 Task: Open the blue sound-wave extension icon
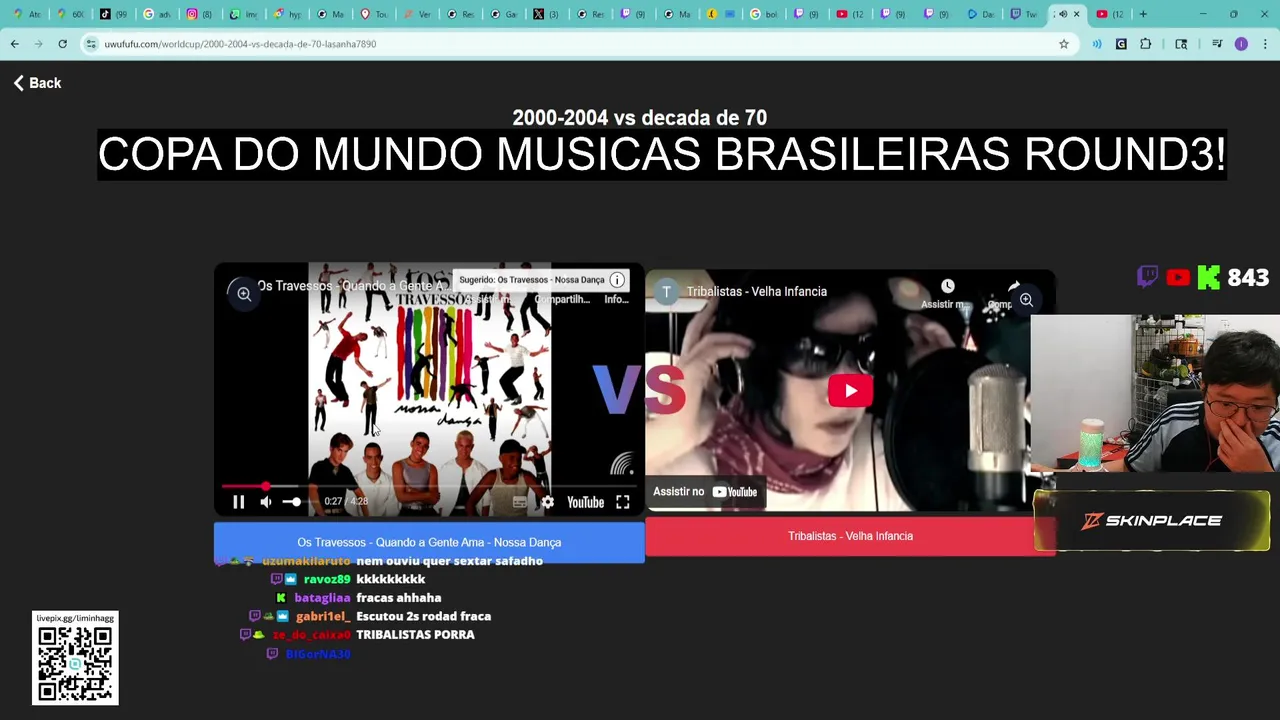(x=1097, y=44)
